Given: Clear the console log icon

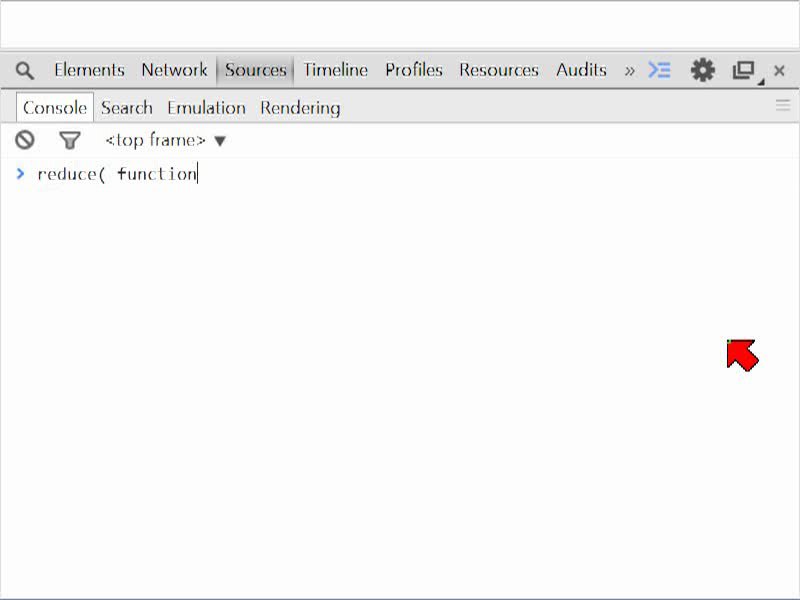Looking at the screenshot, I should pyautogui.click(x=24, y=140).
